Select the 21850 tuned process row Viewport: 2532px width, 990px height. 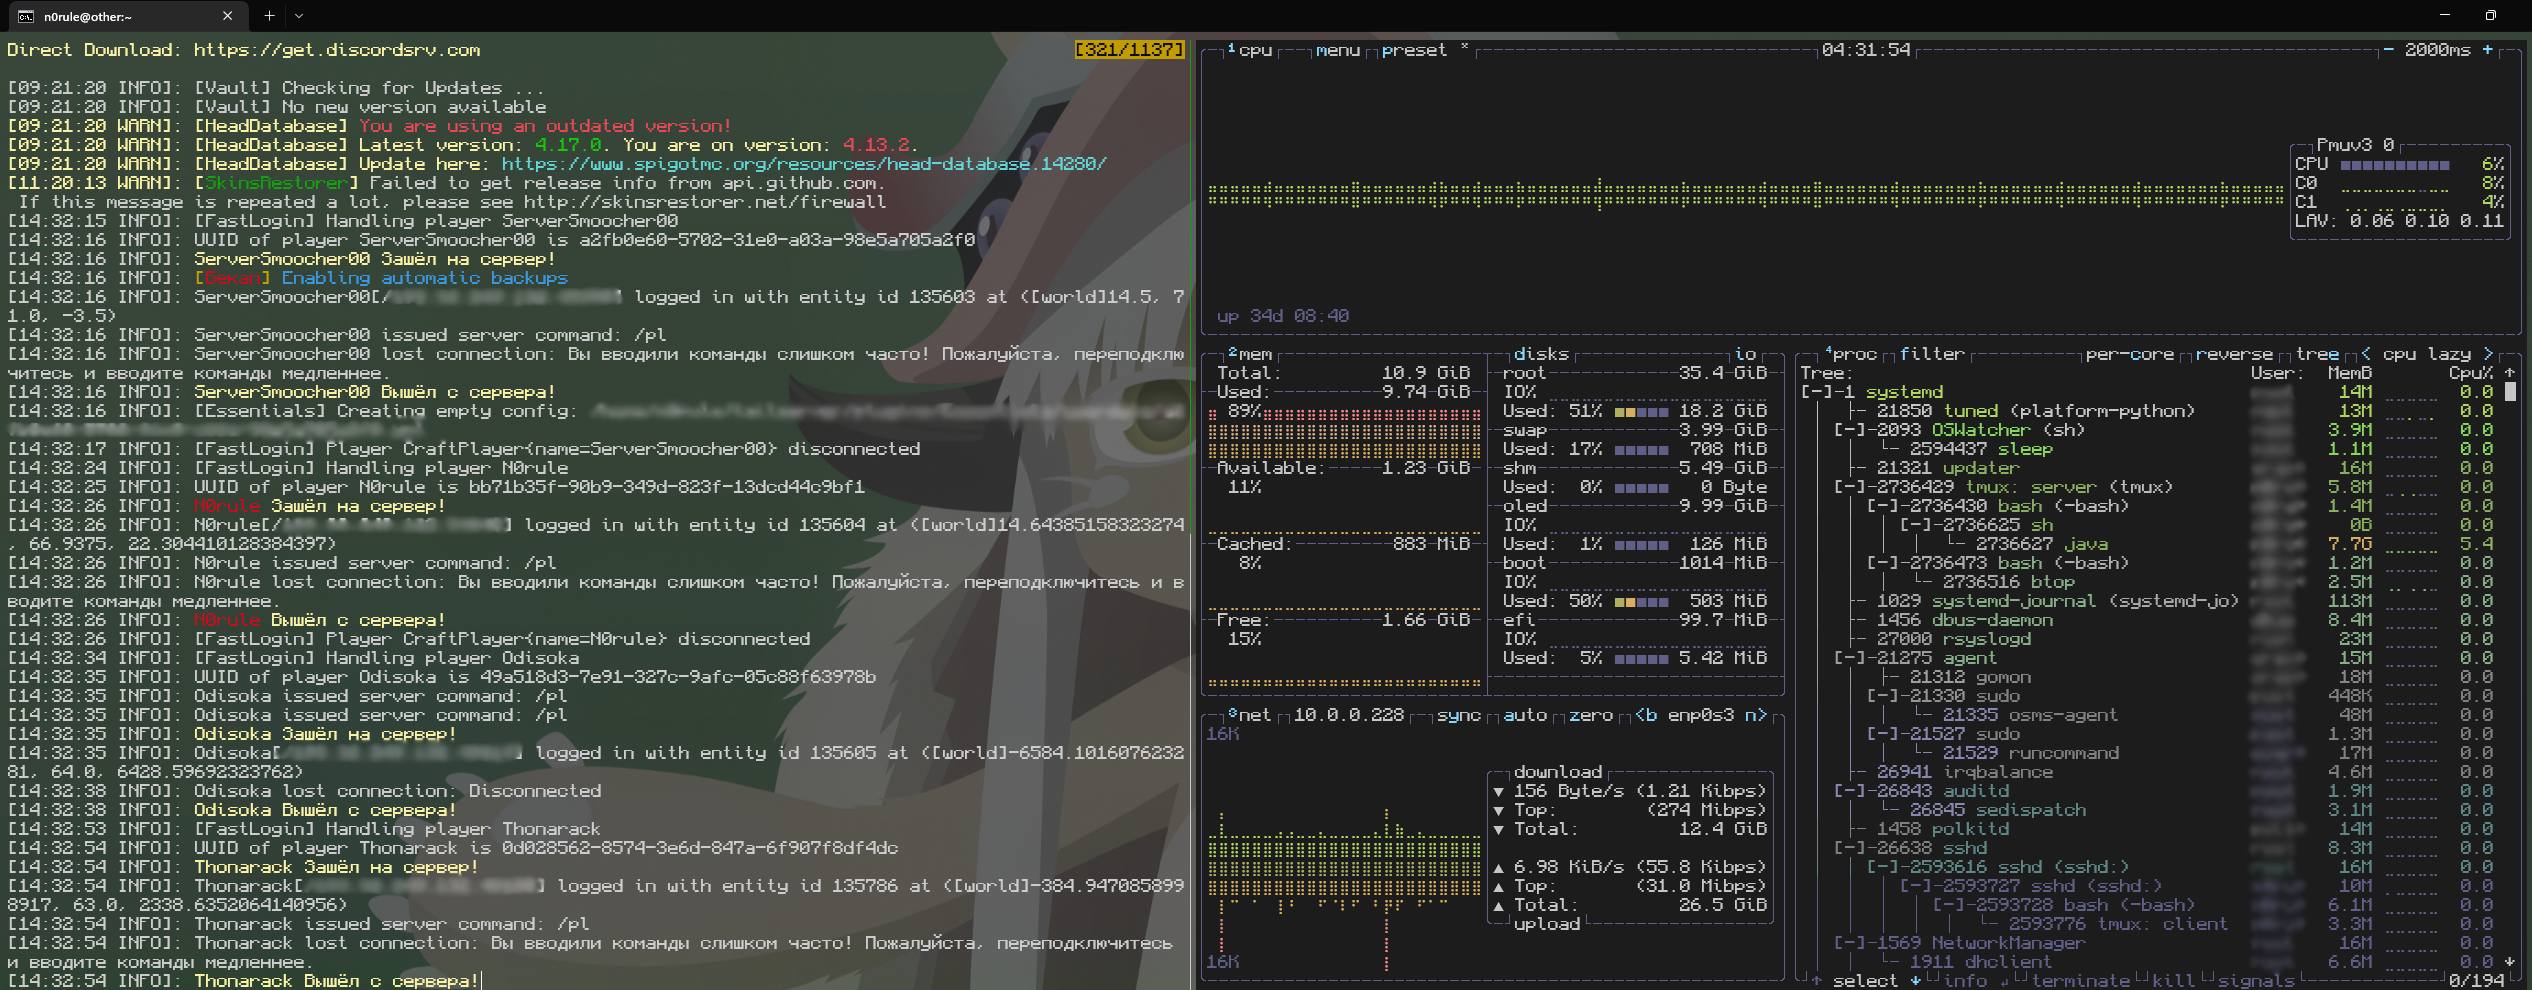tap(2150, 411)
